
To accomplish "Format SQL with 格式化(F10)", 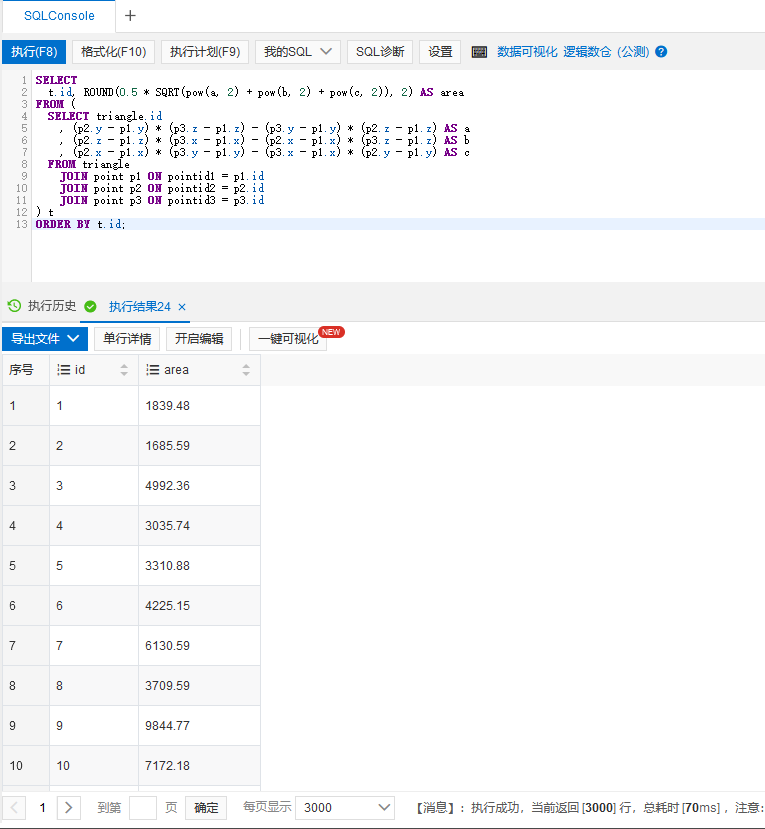I will coord(114,52).
